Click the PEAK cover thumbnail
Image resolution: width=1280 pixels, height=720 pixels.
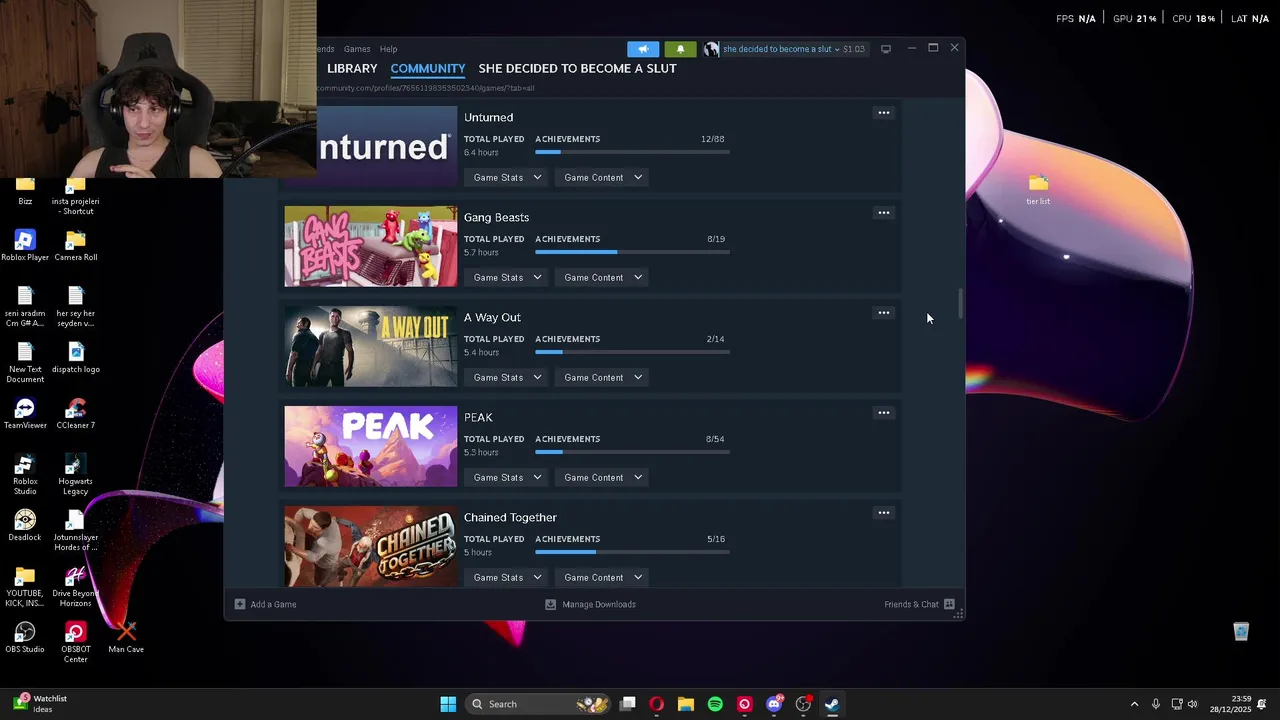[371, 447]
